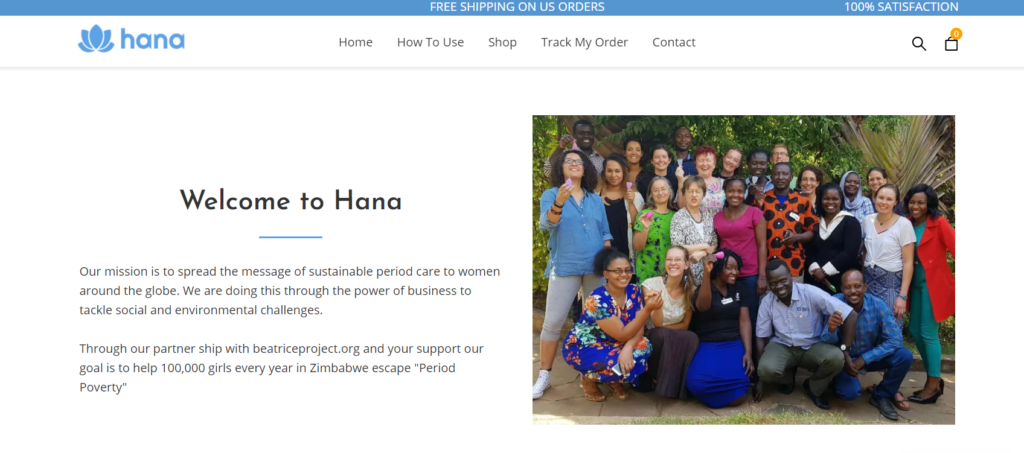Image resolution: width=1024 pixels, height=453 pixels.
Task: Open the How To Use page
Action: coord(430,42)
